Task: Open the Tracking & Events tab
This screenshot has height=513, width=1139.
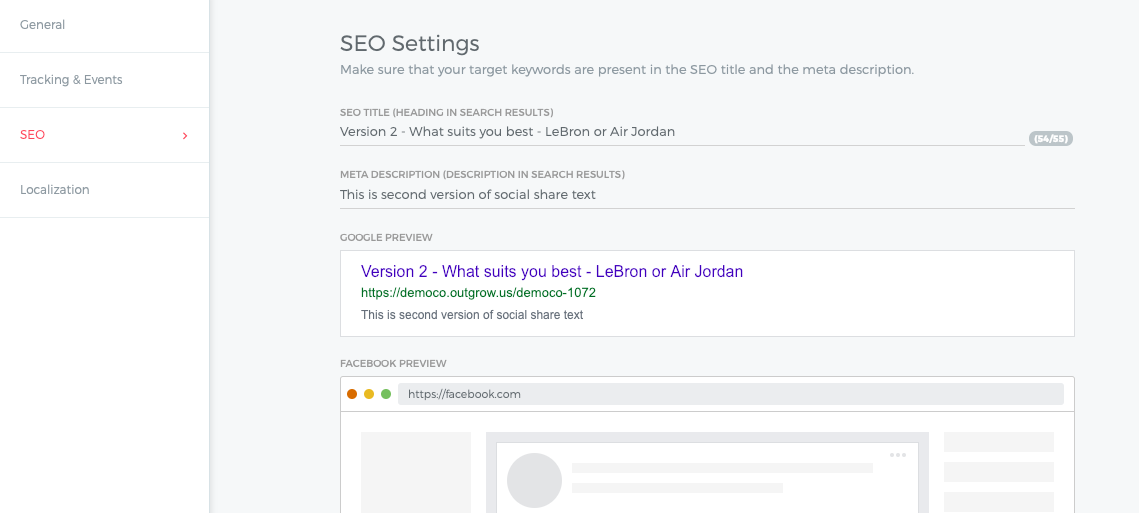Action: pyautogui.click(x=104, y=80)
